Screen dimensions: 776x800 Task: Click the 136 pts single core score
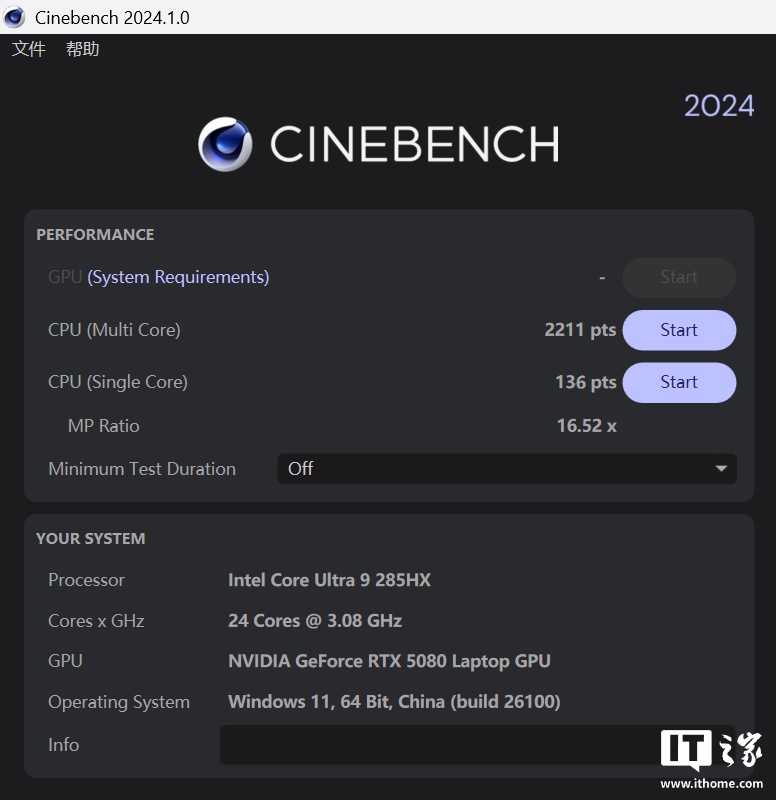point(586,382)
